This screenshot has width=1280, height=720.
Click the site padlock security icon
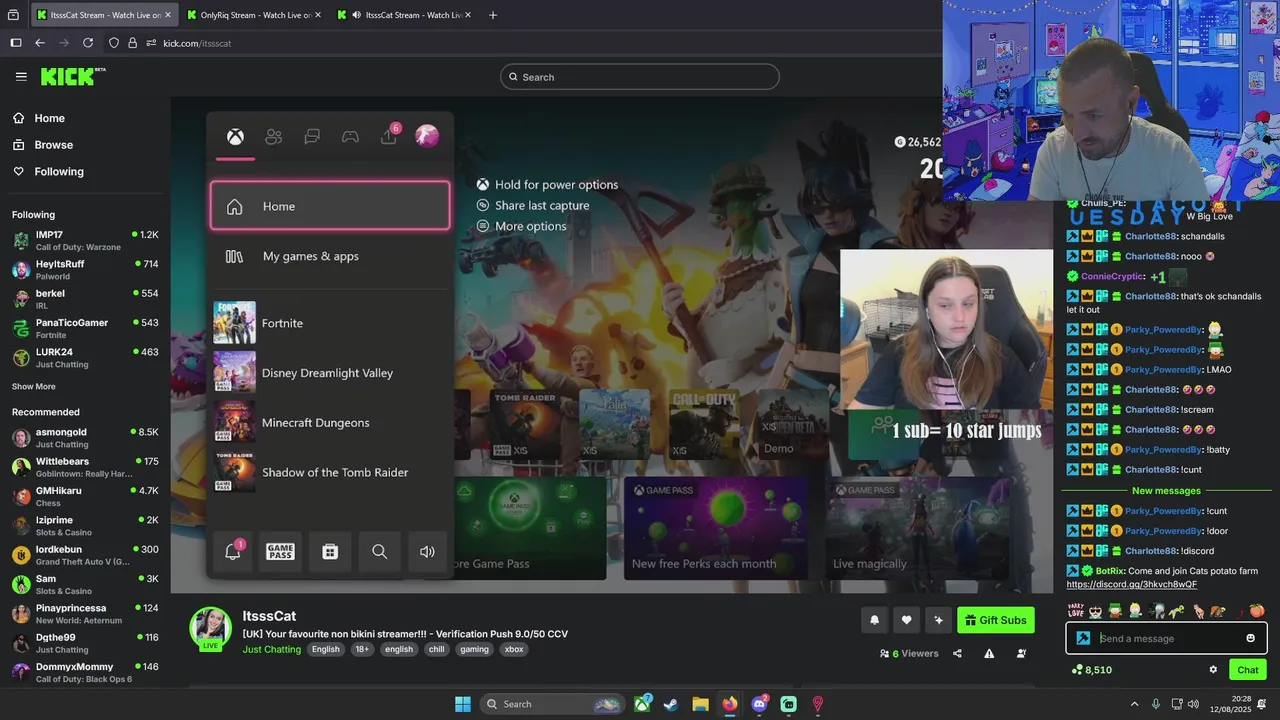point(132,43)
